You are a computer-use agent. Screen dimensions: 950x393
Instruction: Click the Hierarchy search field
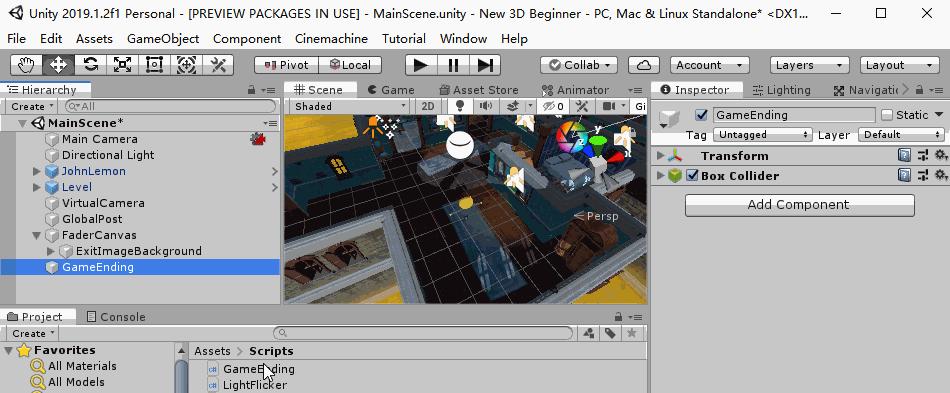[170, 107]
